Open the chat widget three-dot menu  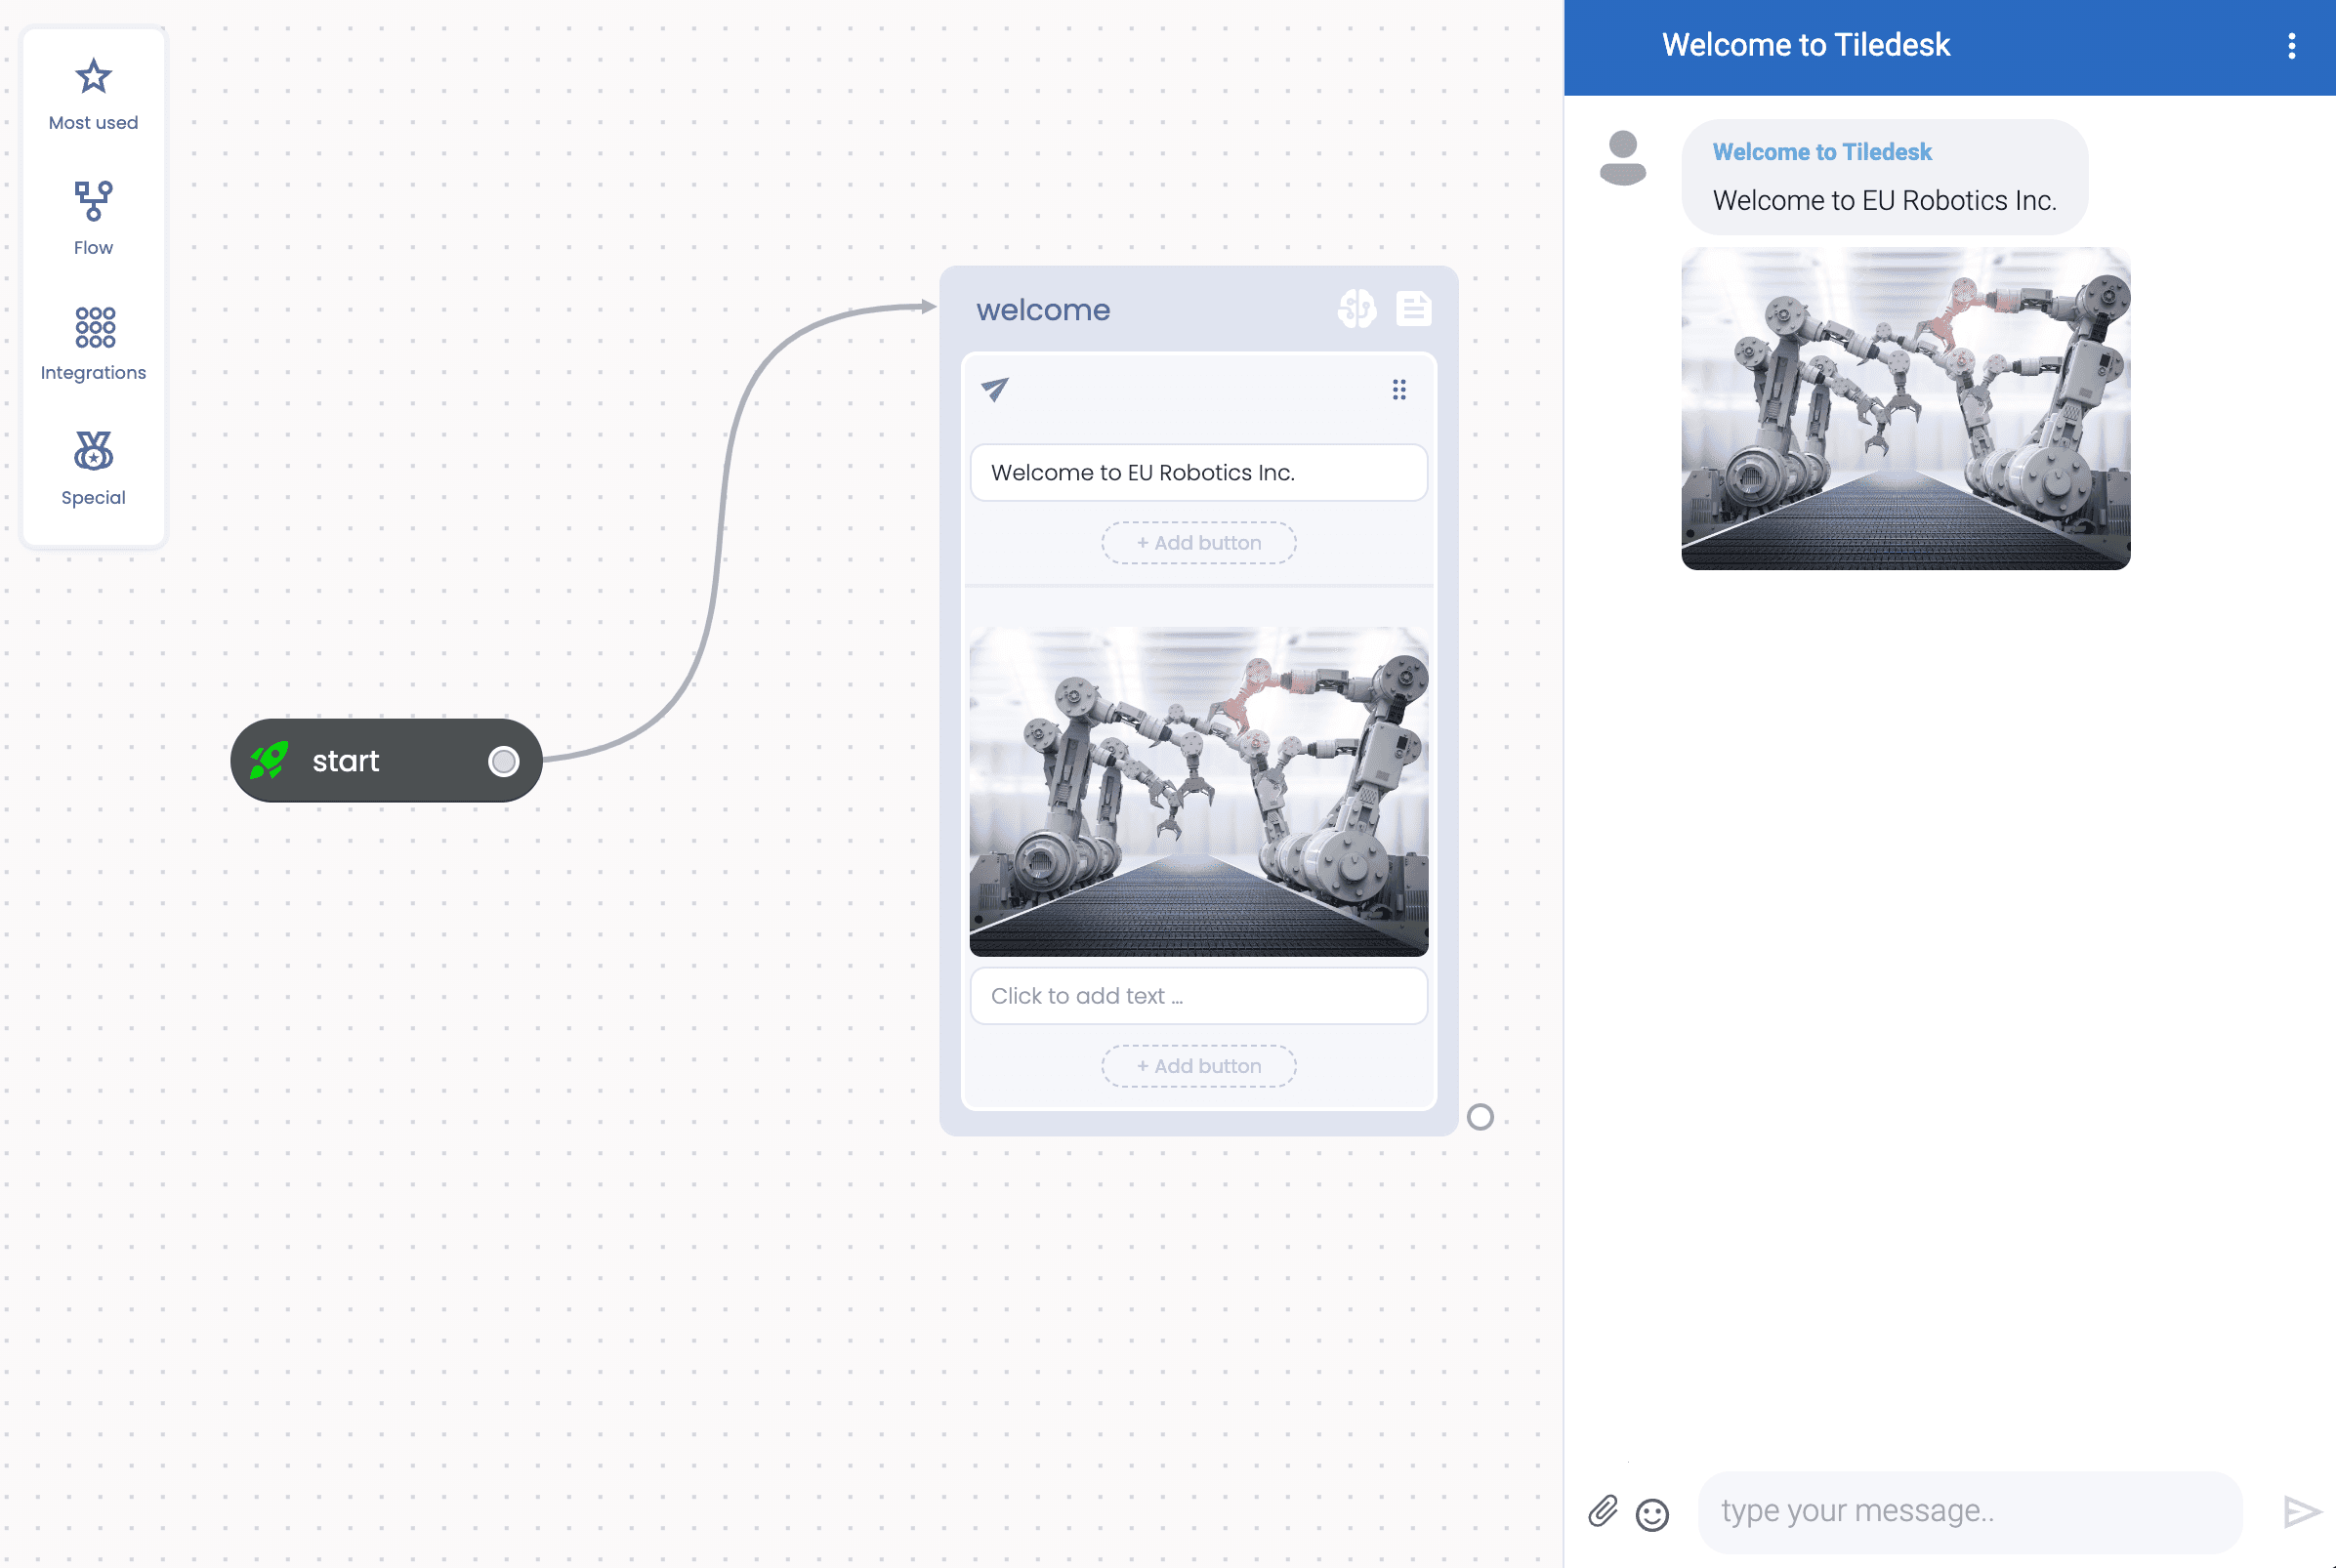[x=2291, y=46]
